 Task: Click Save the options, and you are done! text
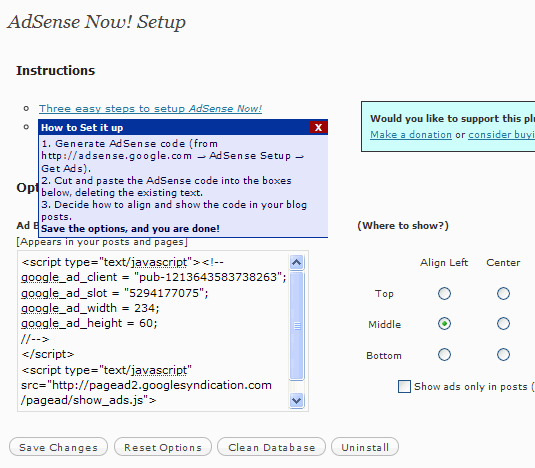tap(130, 229)
